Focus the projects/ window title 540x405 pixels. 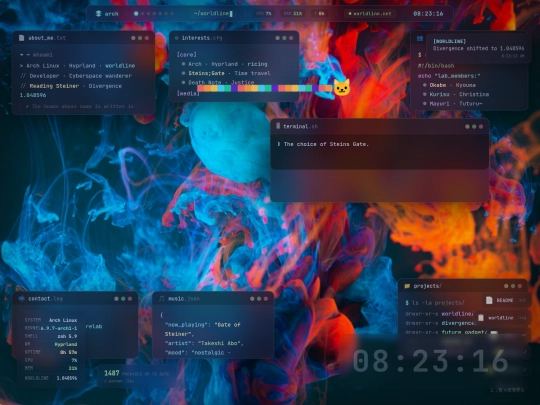coord(427,286)
